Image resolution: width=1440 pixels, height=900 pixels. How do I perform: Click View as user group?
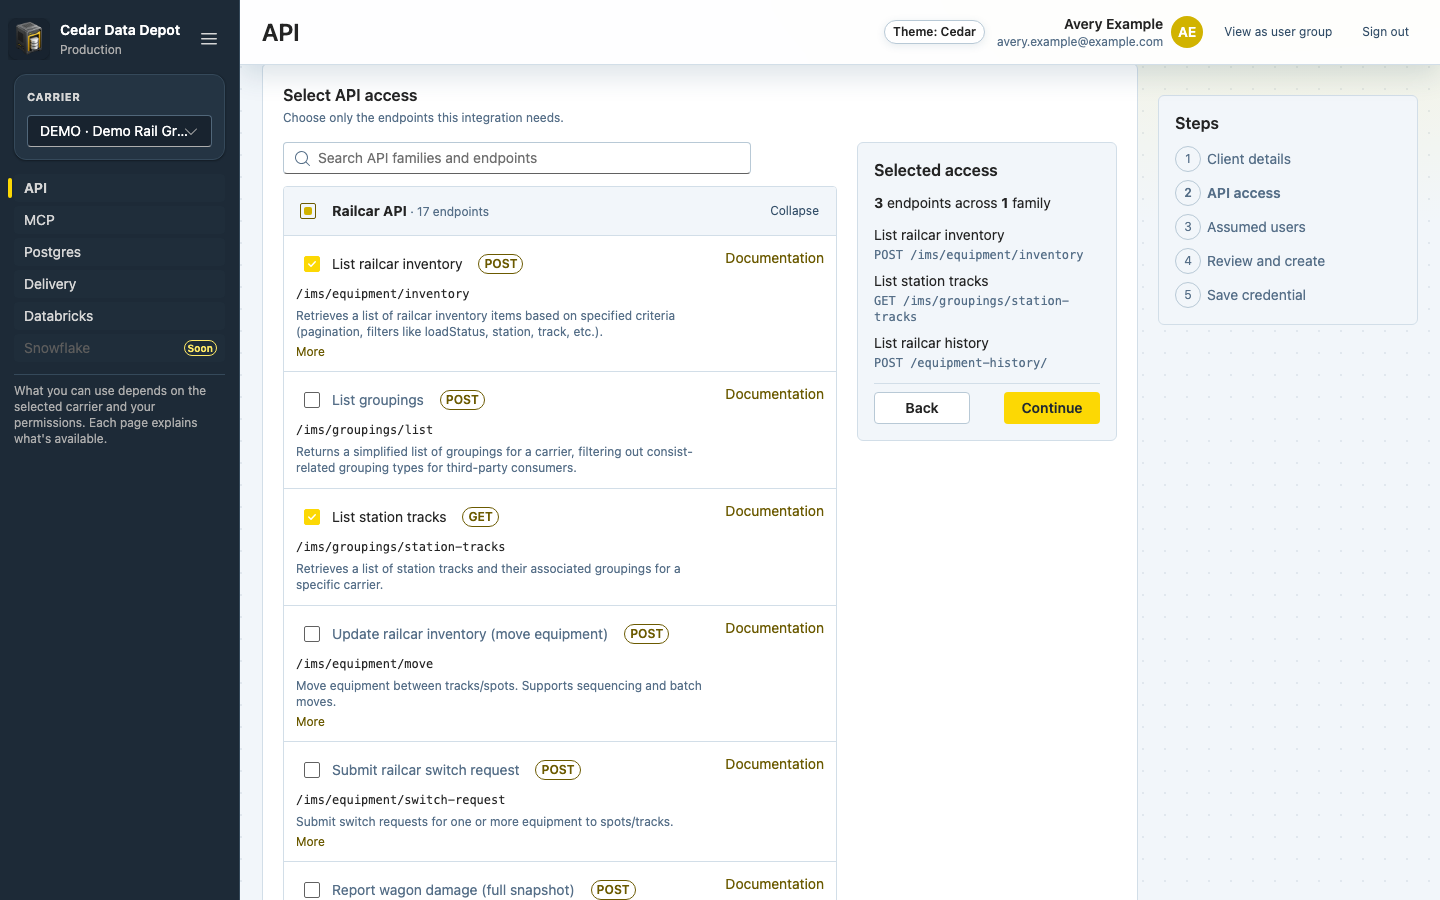click(1278, 32)
